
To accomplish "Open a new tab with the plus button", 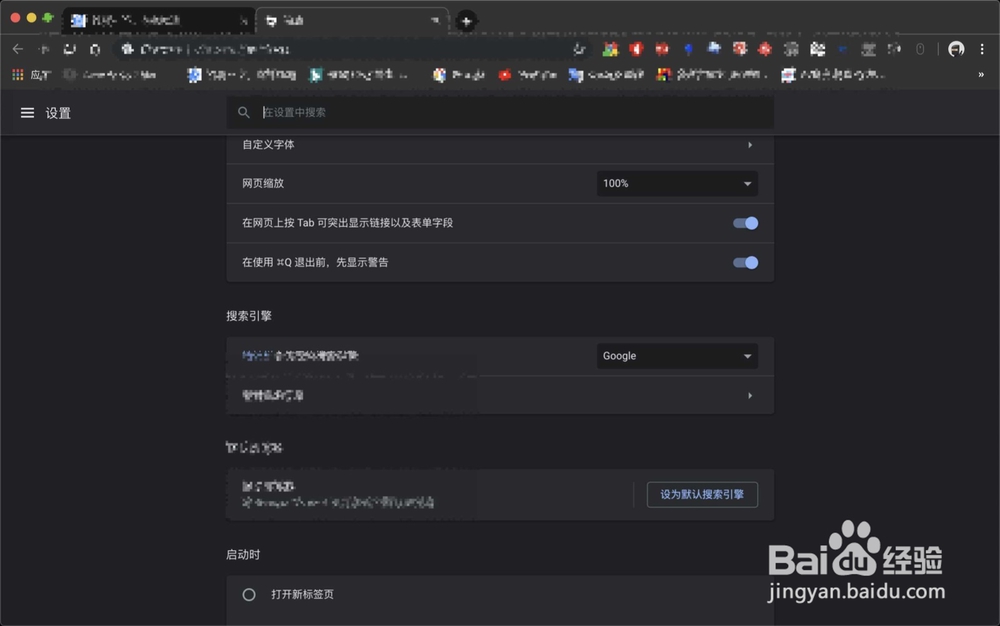I will (x=466, y=21).
